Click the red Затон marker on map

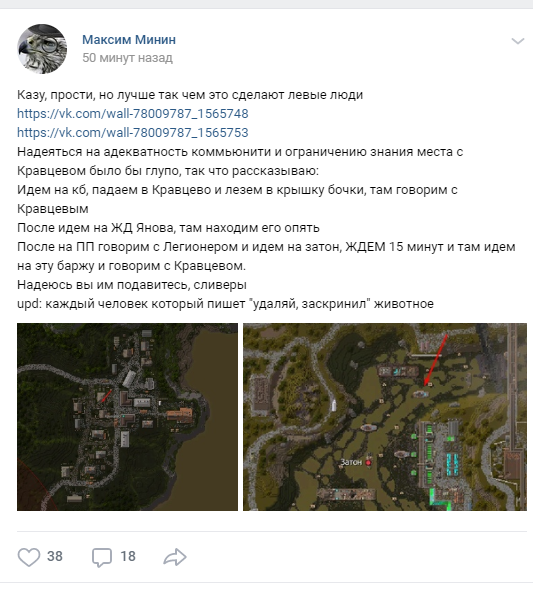coord(368,463)
